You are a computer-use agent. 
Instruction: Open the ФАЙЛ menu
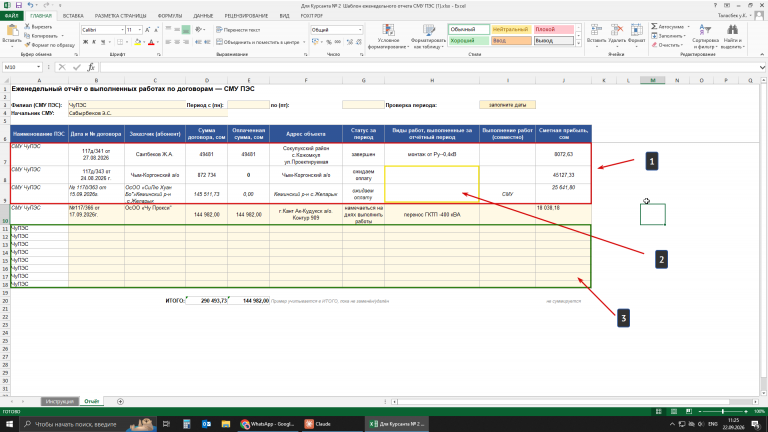pos(11,16)
